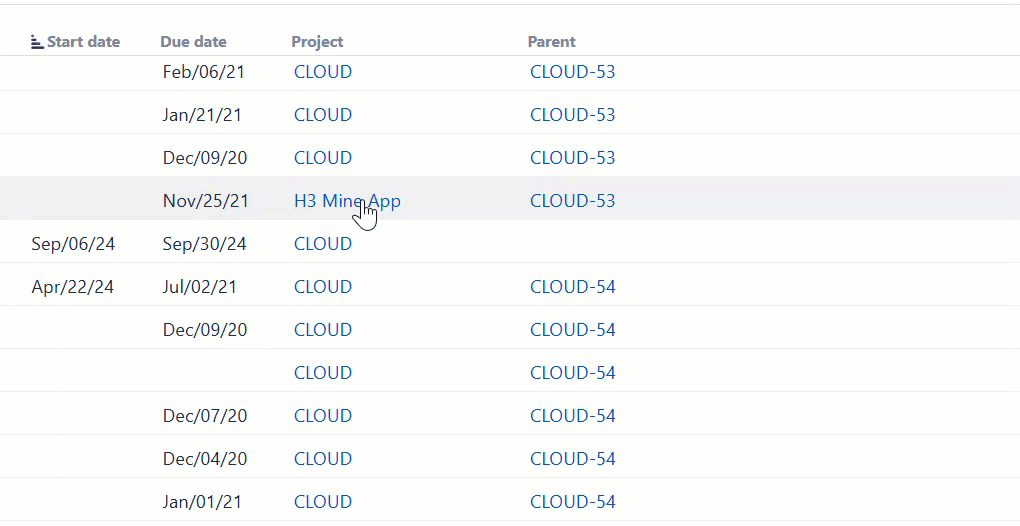Open CLOUD-53 parent in the Feb/06/21 row
The height and width of the screenshot is (526, 1020).
(572, 72)
